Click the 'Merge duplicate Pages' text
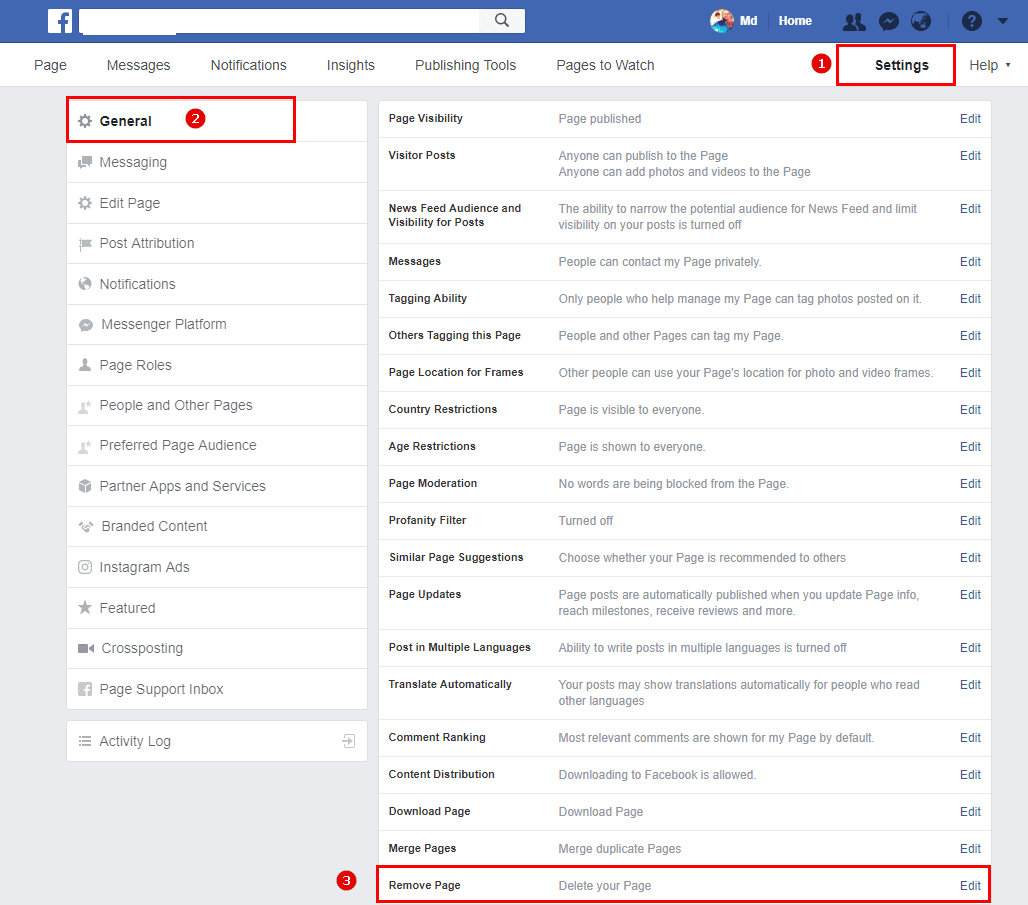The image size is (1028, 905). pos(620,849)
